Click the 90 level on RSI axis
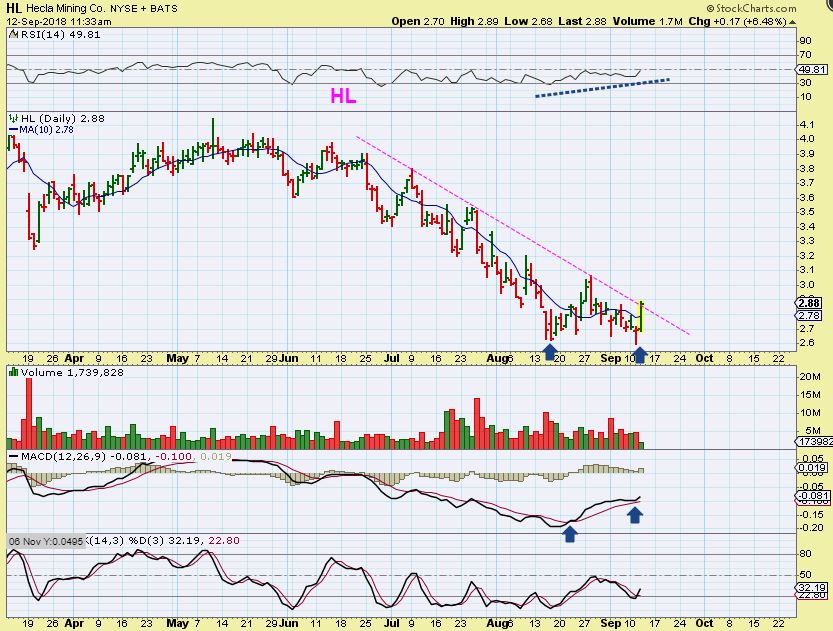This screenshot has height=631, width=833. pyautogui.click(x=805, y=41)
